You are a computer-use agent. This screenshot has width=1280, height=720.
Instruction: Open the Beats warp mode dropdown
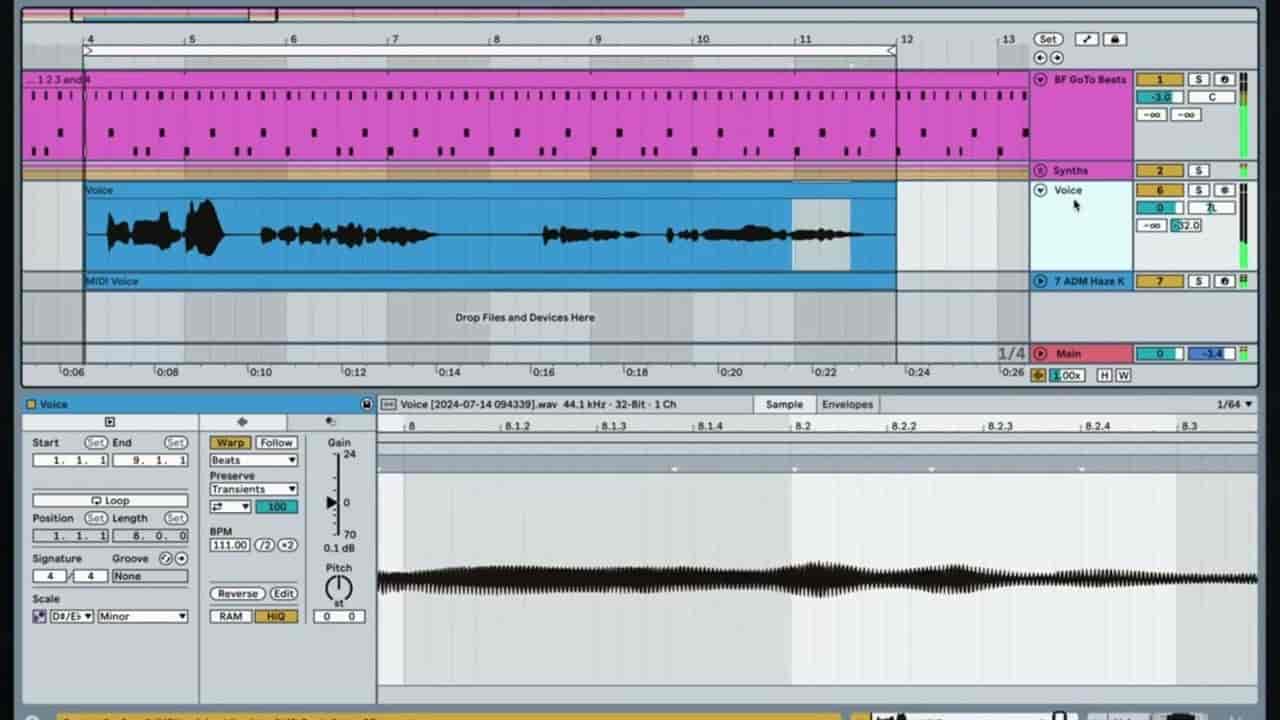[253, 460]
